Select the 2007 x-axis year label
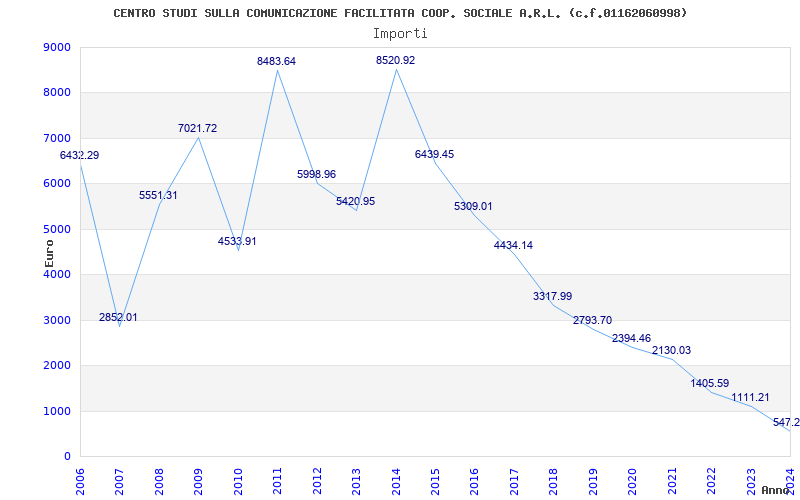This screenshot has width=800, height=500. (x=119, y=482)
